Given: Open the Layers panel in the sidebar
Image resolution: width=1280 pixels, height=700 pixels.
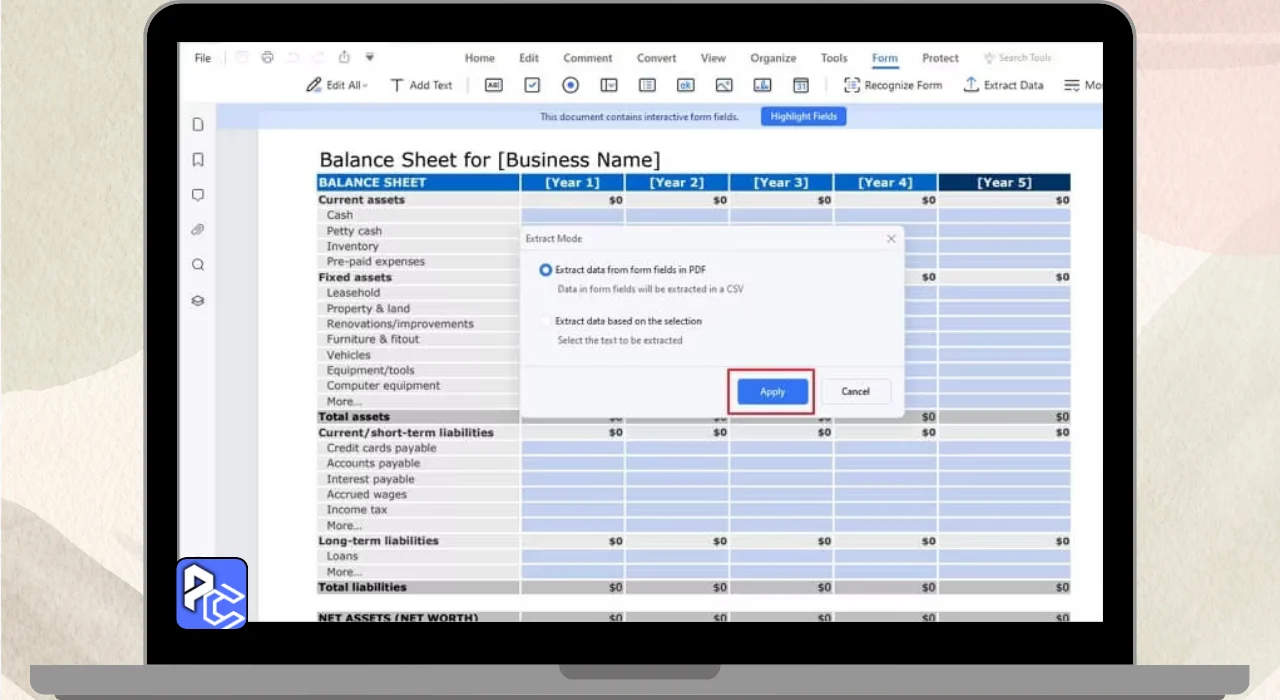Looking at the screenshot, I should (198, 300).
